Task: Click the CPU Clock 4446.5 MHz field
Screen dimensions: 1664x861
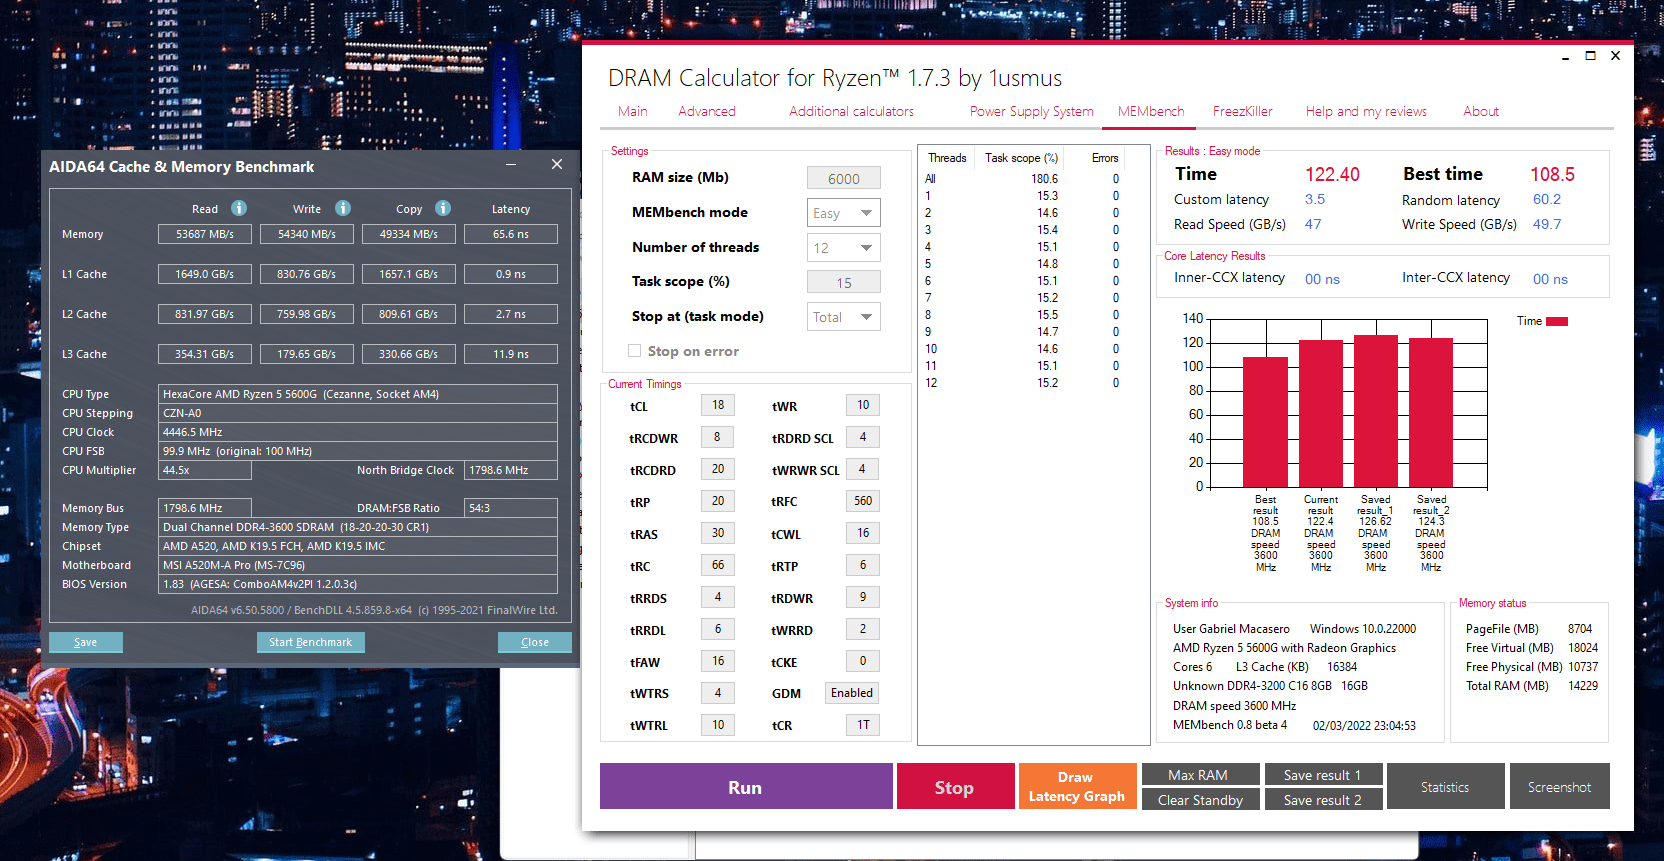Action: [358, 432]
